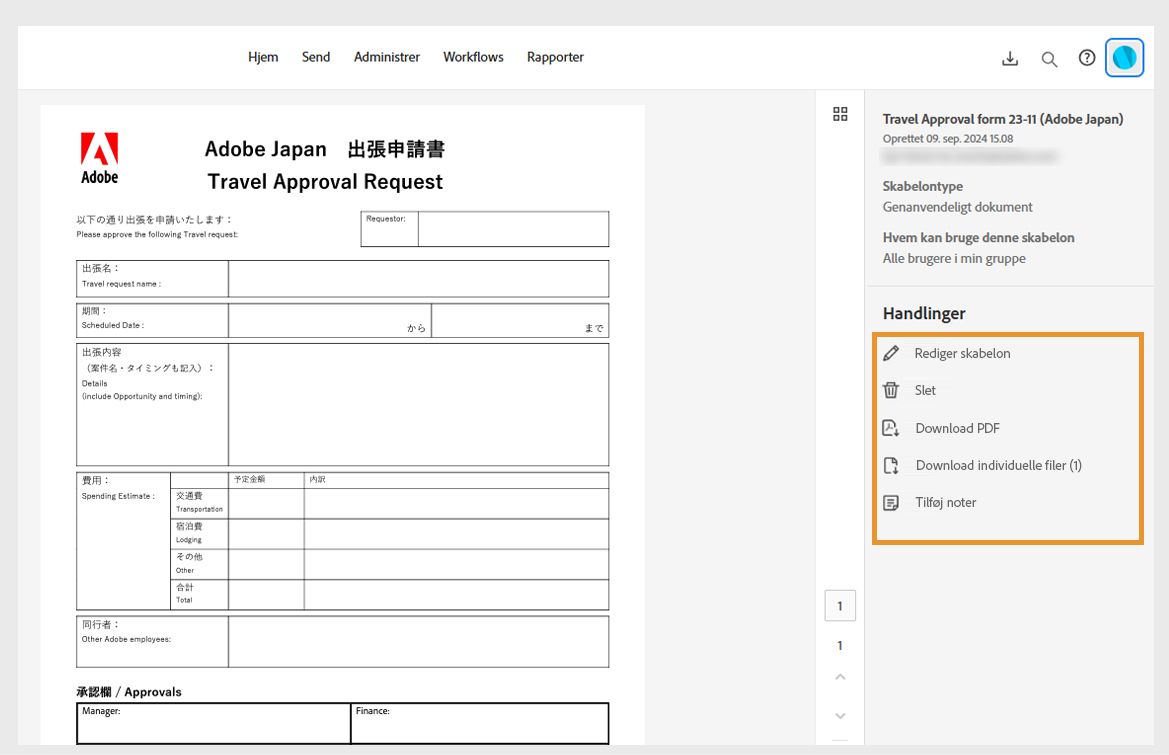Click the 'Oprettet 09. sep. 2024 15.08' text
Image resolution: width=1169 pixels, height=755 pixels.
click(x=948, y=139)
